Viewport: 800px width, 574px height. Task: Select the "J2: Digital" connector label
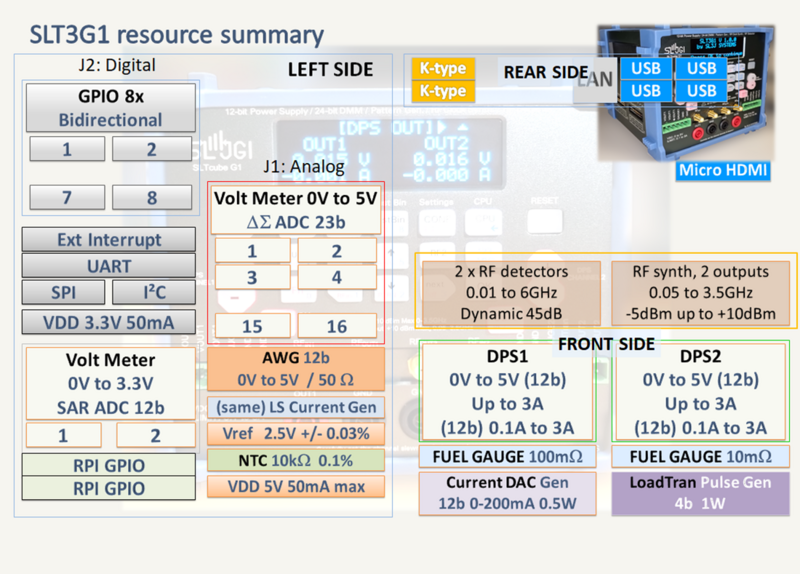point(117,65)
